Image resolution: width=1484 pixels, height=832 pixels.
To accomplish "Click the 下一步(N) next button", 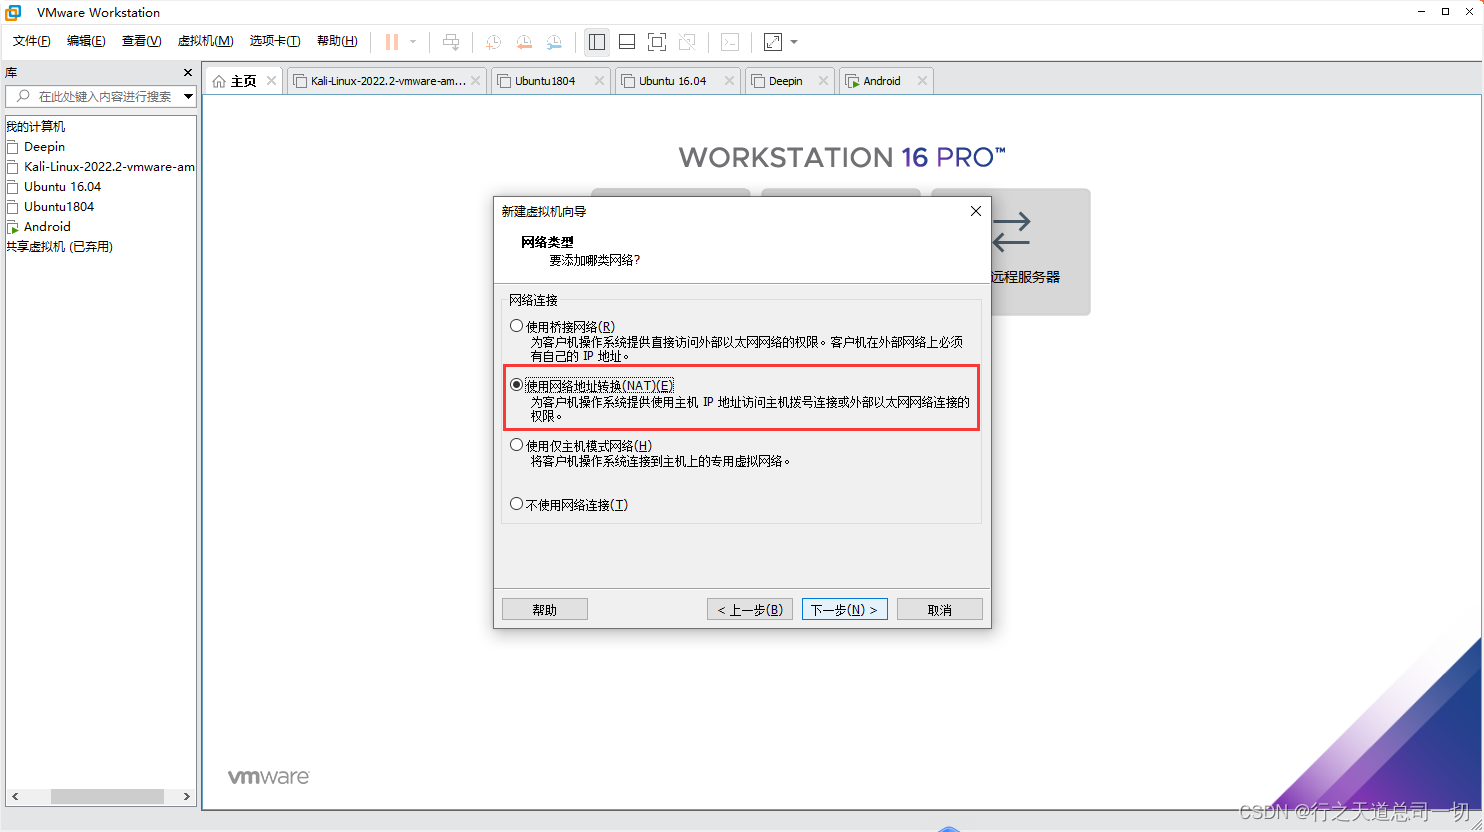I will (x=844, y=609).
